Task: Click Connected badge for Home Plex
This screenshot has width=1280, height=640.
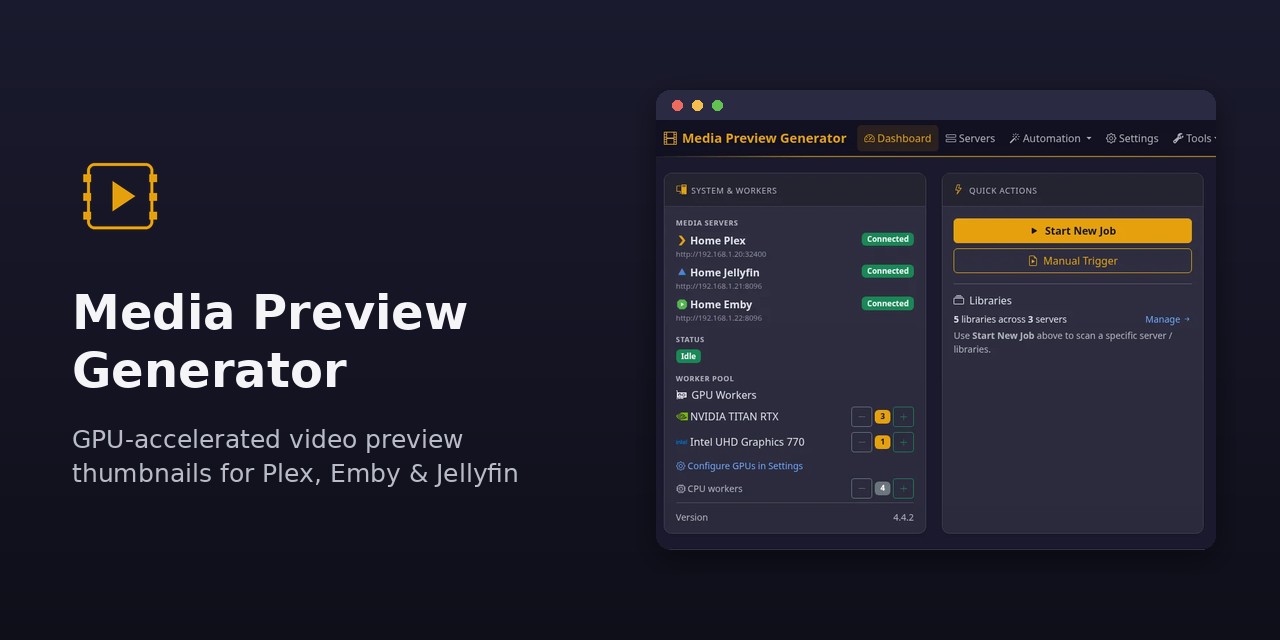Action: pos(888,239)
